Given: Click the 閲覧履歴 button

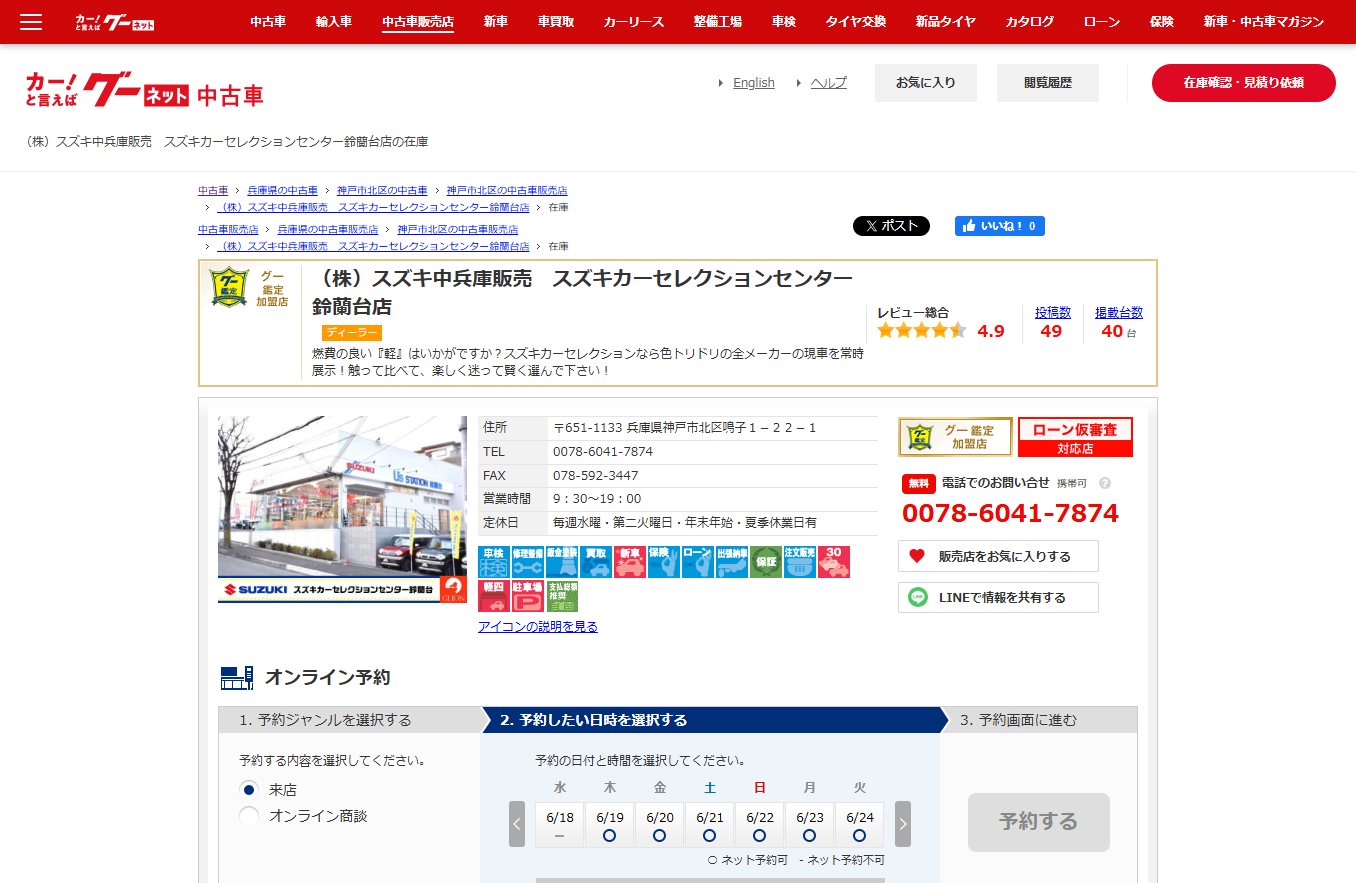Looking at the screenshot, I should coord(1048,83).
